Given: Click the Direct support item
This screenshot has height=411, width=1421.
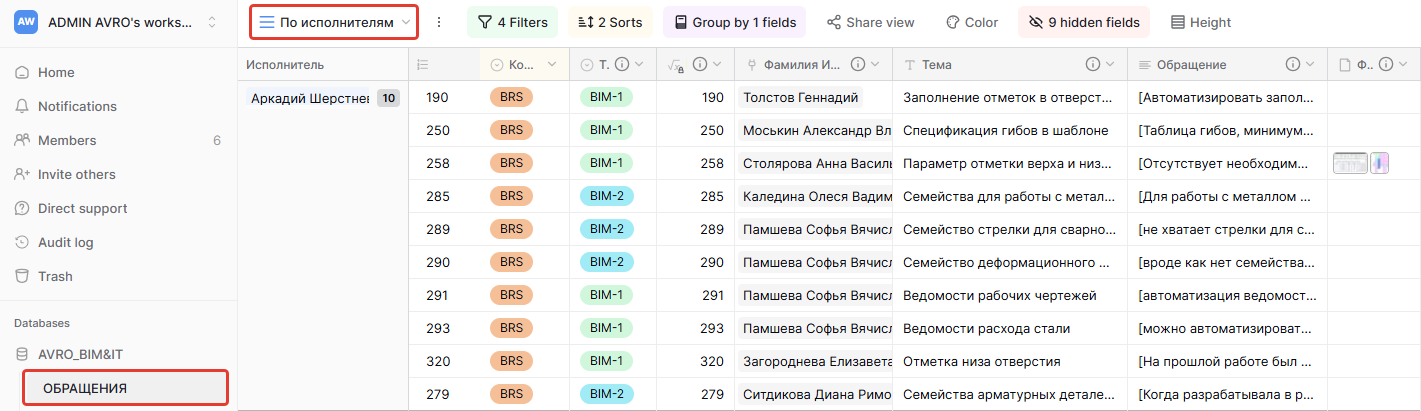Looking at the screenshot, I should click(82, 209).
